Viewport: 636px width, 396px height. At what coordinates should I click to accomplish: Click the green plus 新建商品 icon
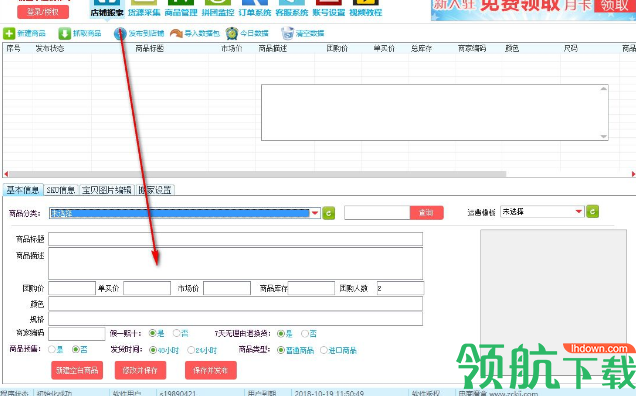pos(9,33)
